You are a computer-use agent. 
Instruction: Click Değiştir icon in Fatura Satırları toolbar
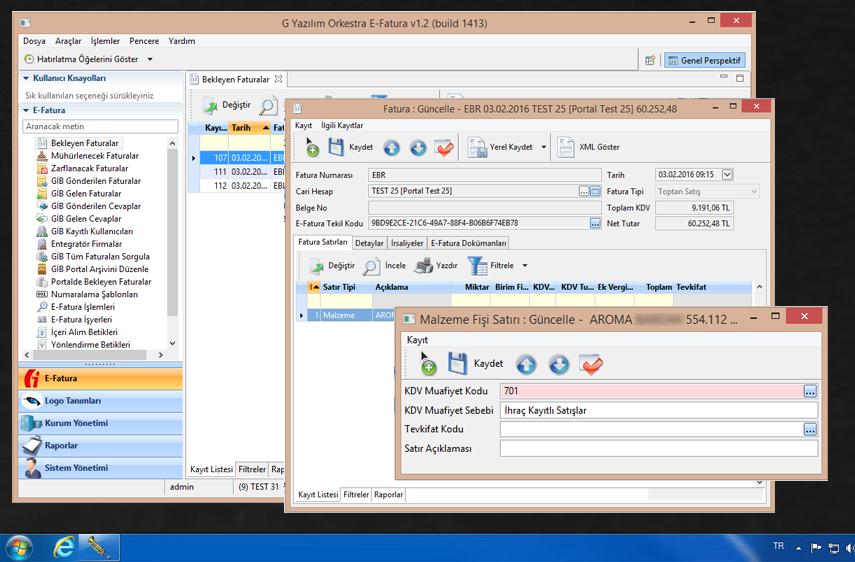tap(317, 266)
